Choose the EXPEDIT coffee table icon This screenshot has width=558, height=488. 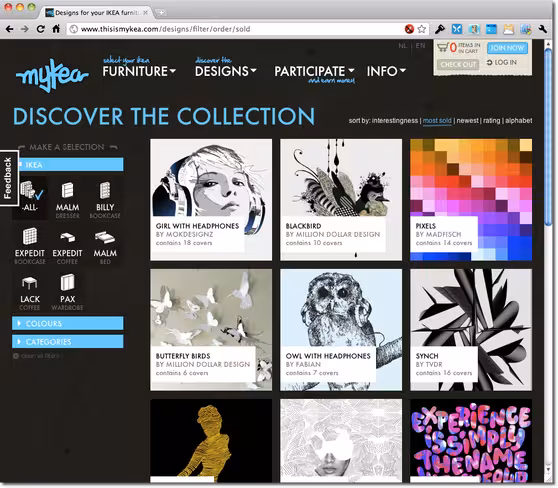point(67,245)
